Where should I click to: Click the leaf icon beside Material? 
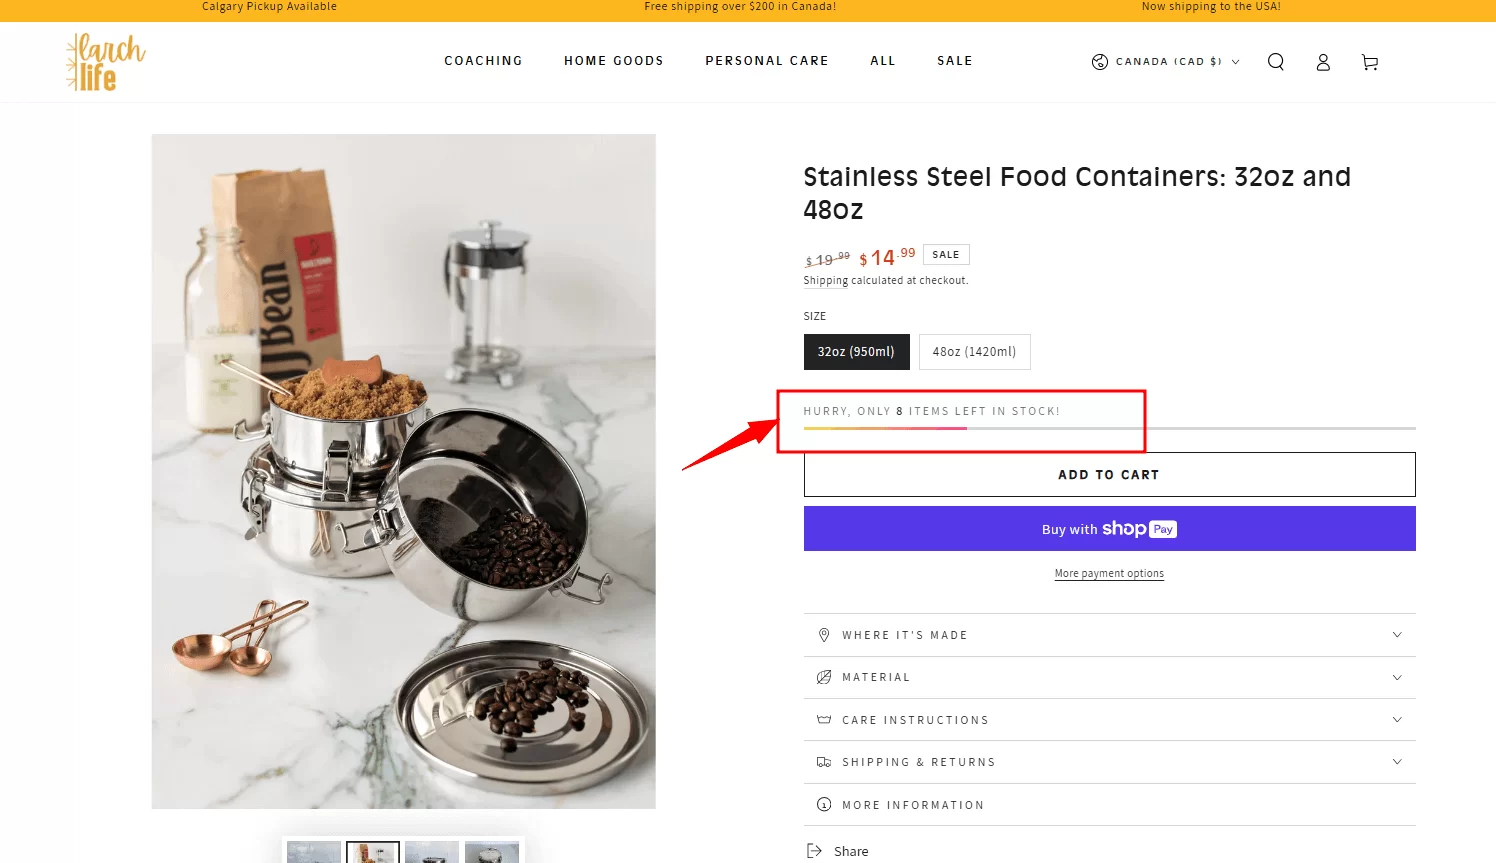[823, 677]
